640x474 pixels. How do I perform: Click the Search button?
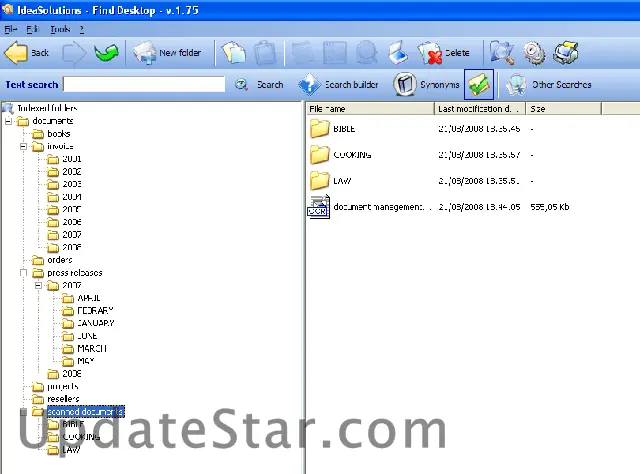click(x=259, y=85)
